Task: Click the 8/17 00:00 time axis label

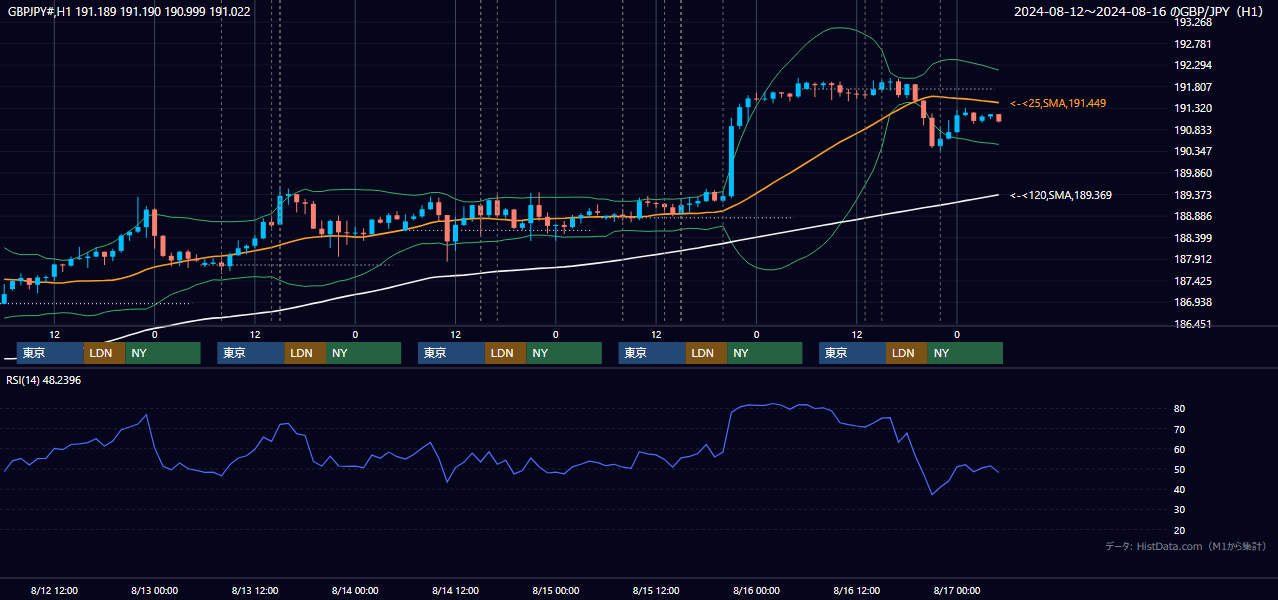Action: click(x=956, y=590)
